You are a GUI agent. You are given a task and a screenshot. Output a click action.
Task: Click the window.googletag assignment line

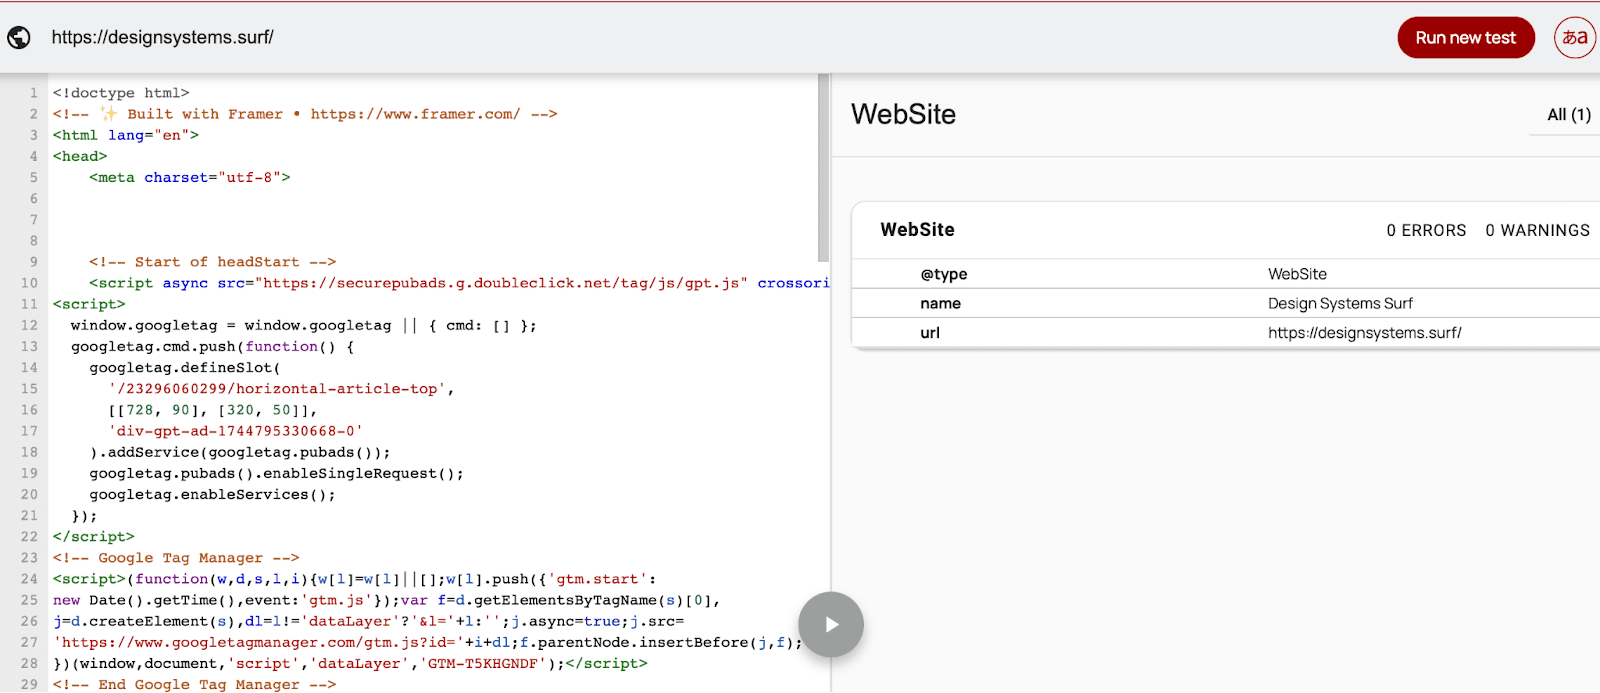click(304, 325)
